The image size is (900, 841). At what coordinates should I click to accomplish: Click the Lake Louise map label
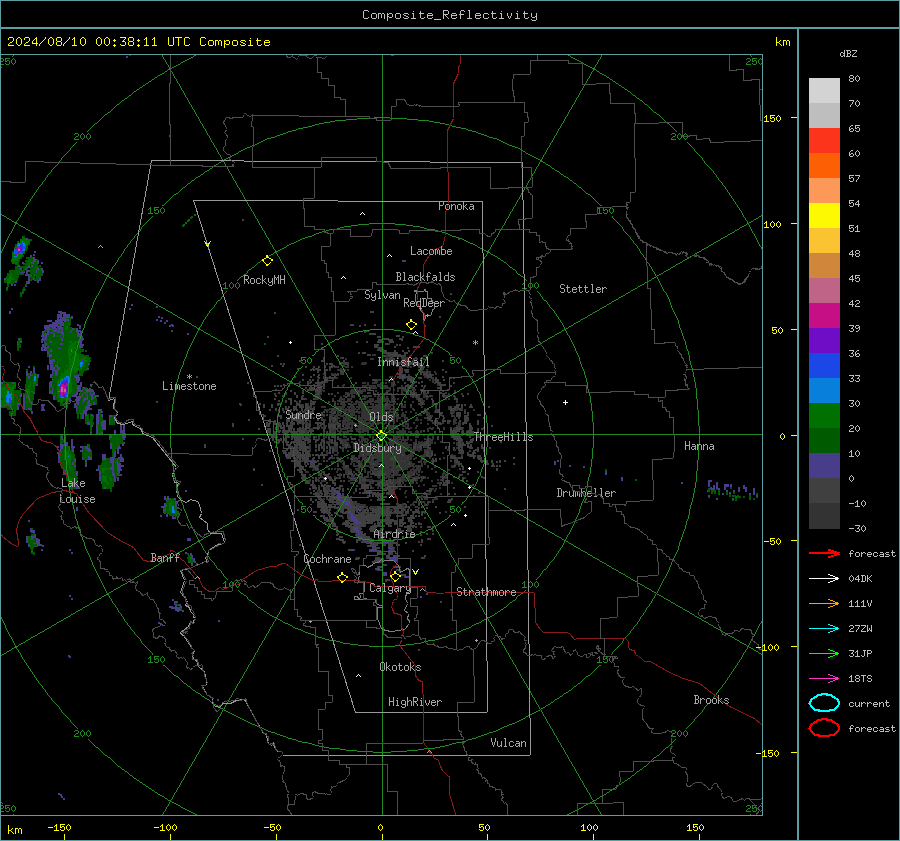pyautogui.click(x=77, y=491)
